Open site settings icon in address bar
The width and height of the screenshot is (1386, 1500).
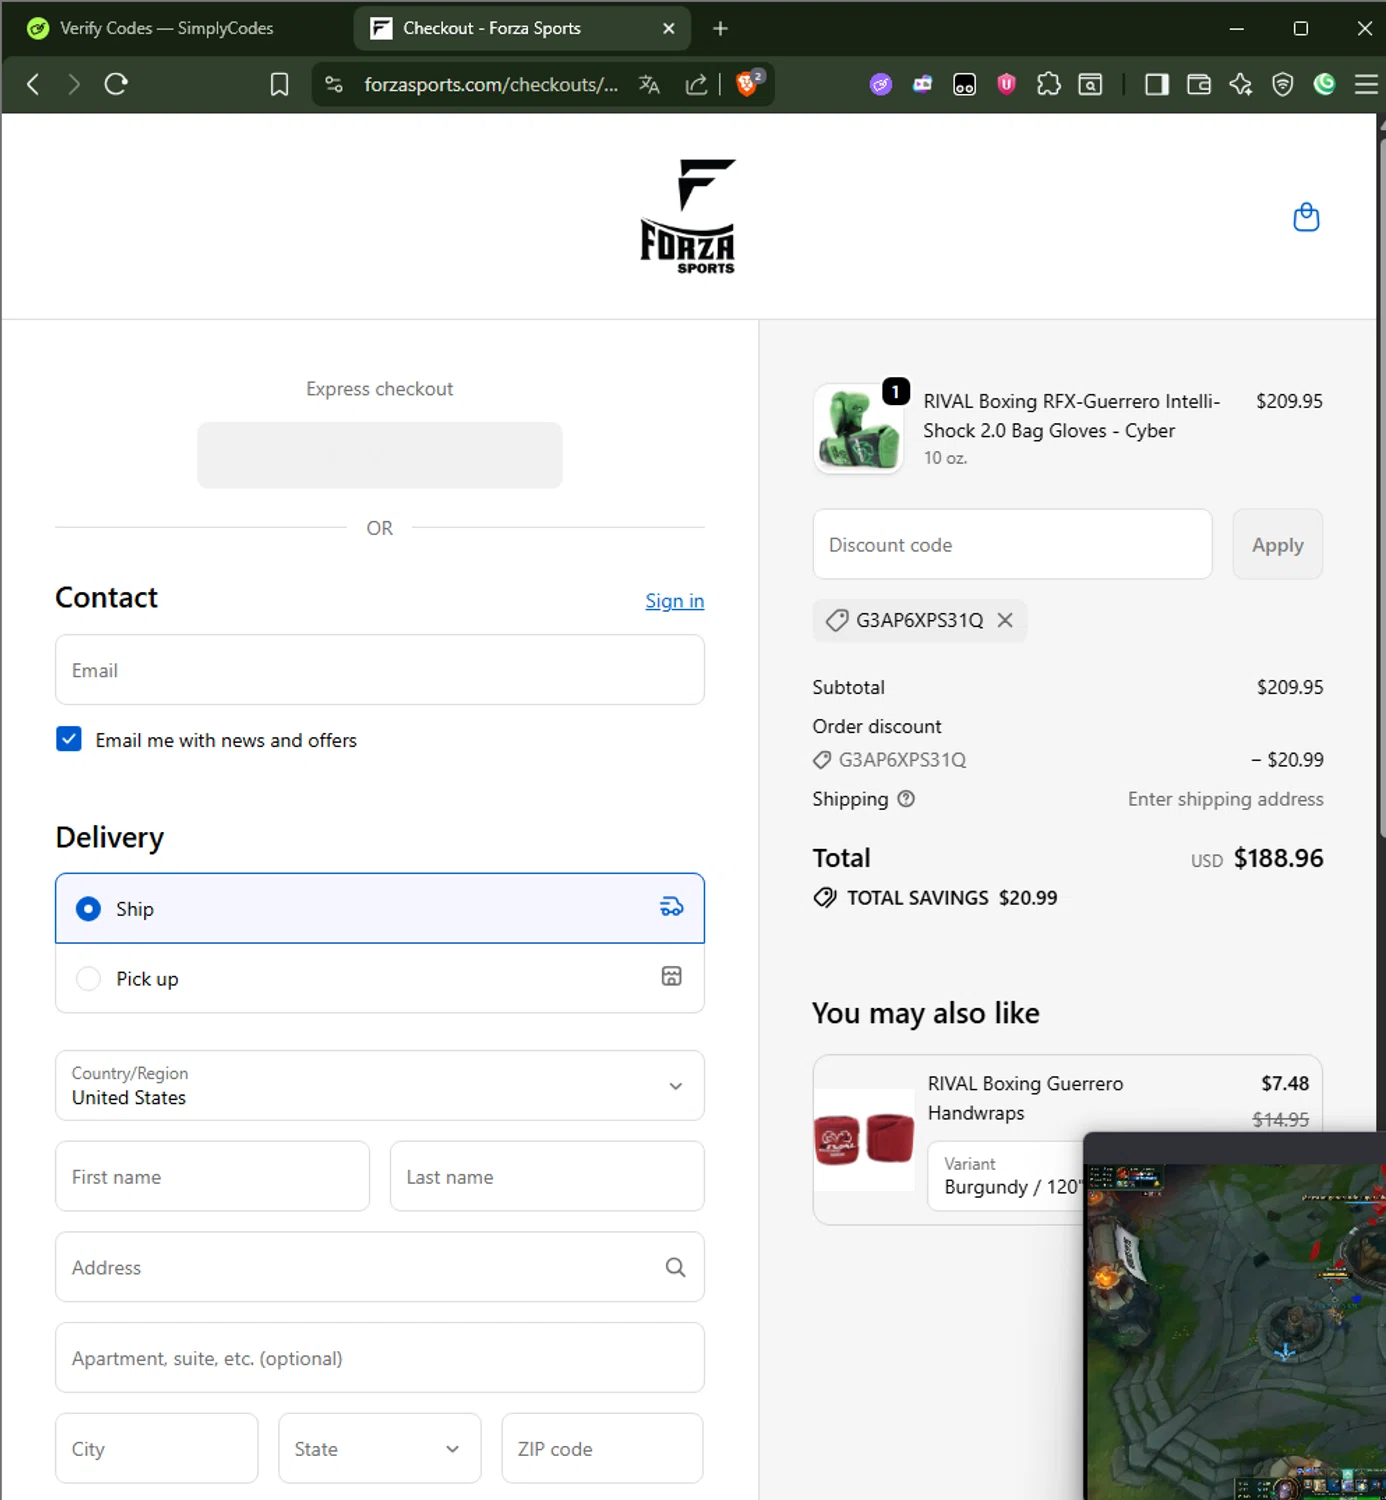334,85
